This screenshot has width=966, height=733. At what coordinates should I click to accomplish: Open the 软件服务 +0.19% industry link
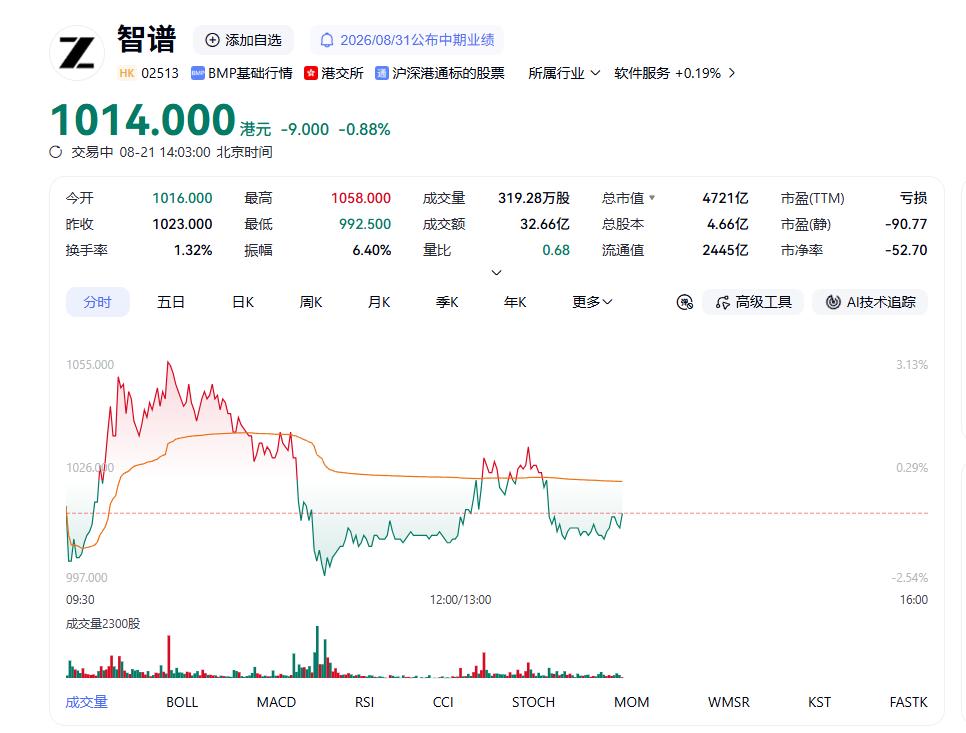tap(675, 73)
